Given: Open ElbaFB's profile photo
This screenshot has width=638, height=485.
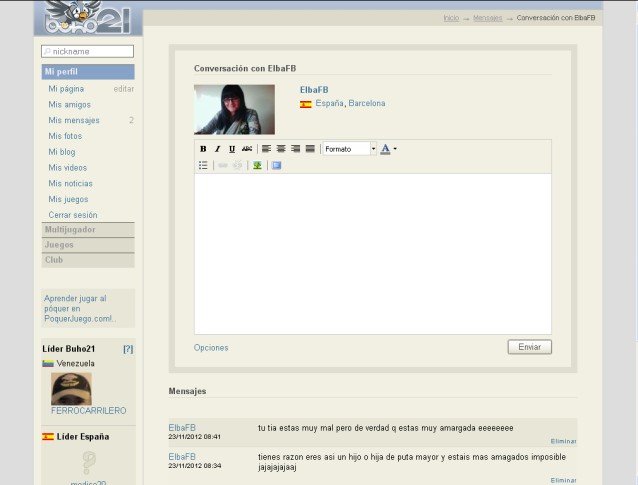Looking at the screenshot, I should pyautogui.click(x=234, y=110).
